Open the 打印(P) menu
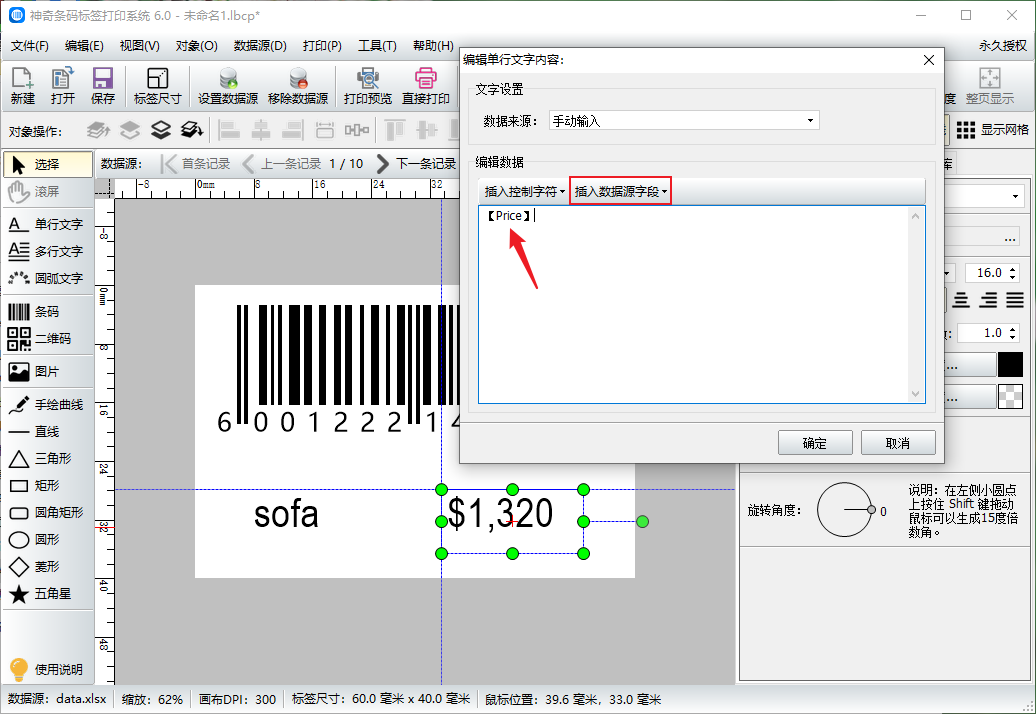The height and width of the screenshot is (714, 1036). point(322,46)
